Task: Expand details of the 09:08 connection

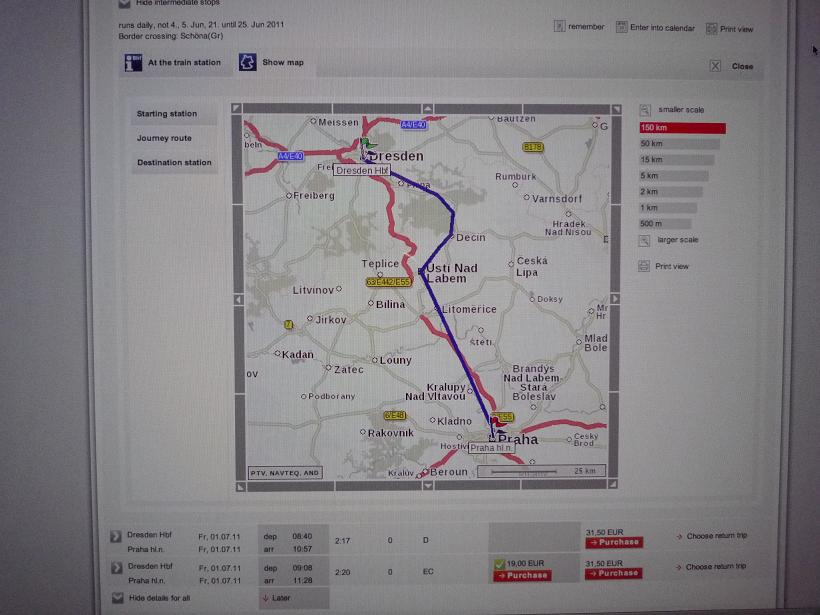Action: (116, 567)
